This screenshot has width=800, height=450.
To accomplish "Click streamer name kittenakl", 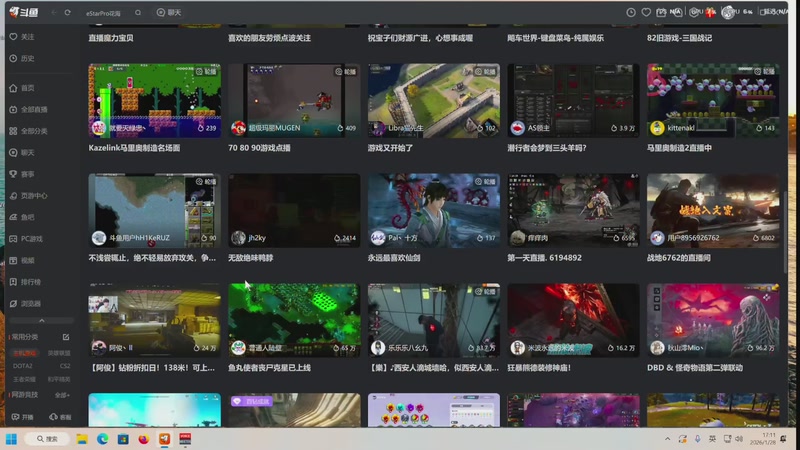I will coord(681,128).
